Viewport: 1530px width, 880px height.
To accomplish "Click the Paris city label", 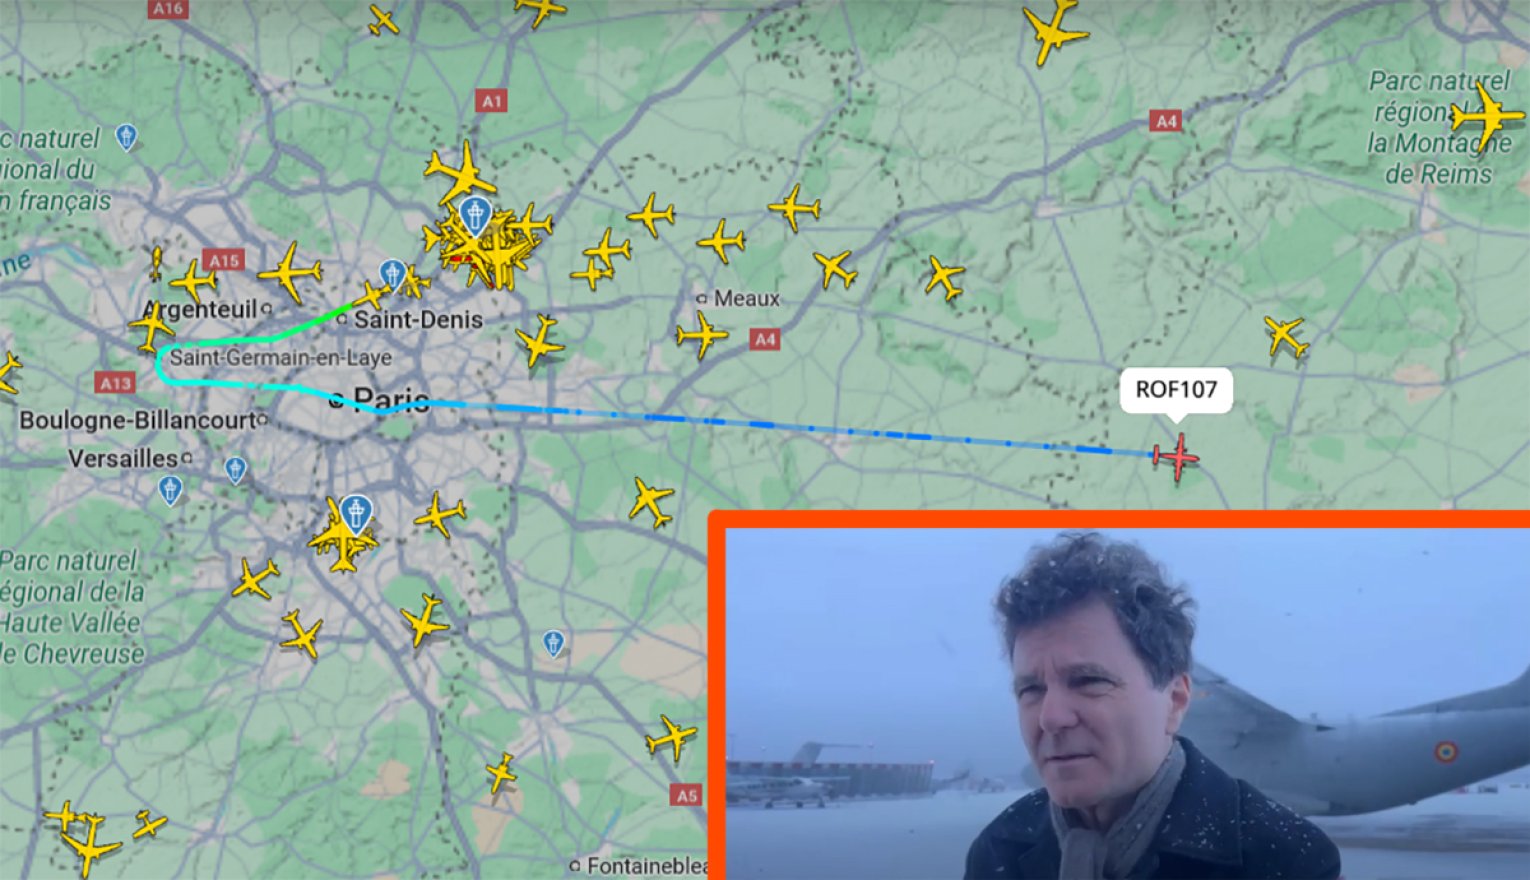I will [391, 400].
